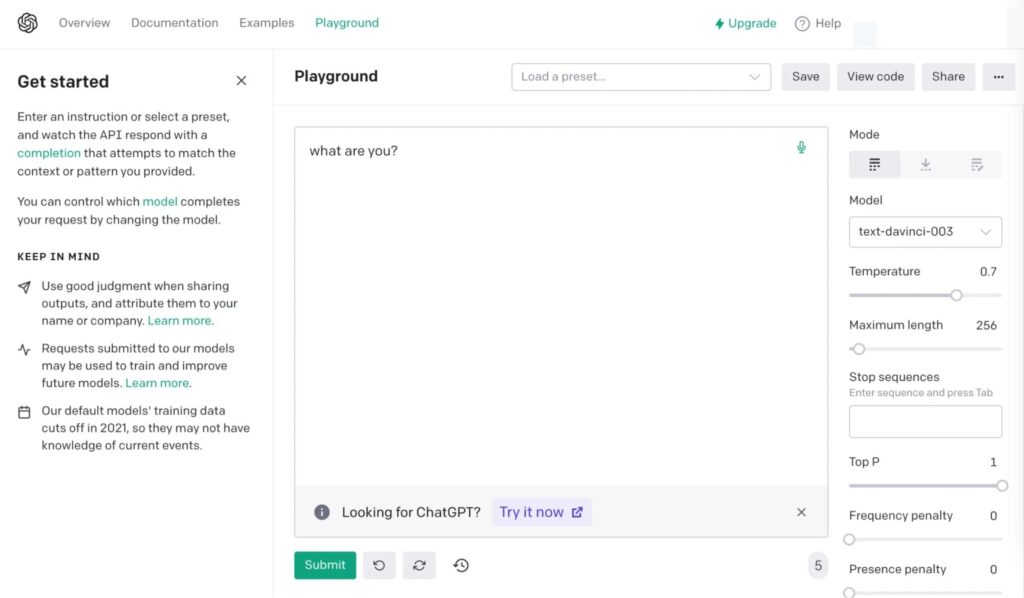
Task: Click the Frequency penalty slider handle
Action: click(849, 539)
